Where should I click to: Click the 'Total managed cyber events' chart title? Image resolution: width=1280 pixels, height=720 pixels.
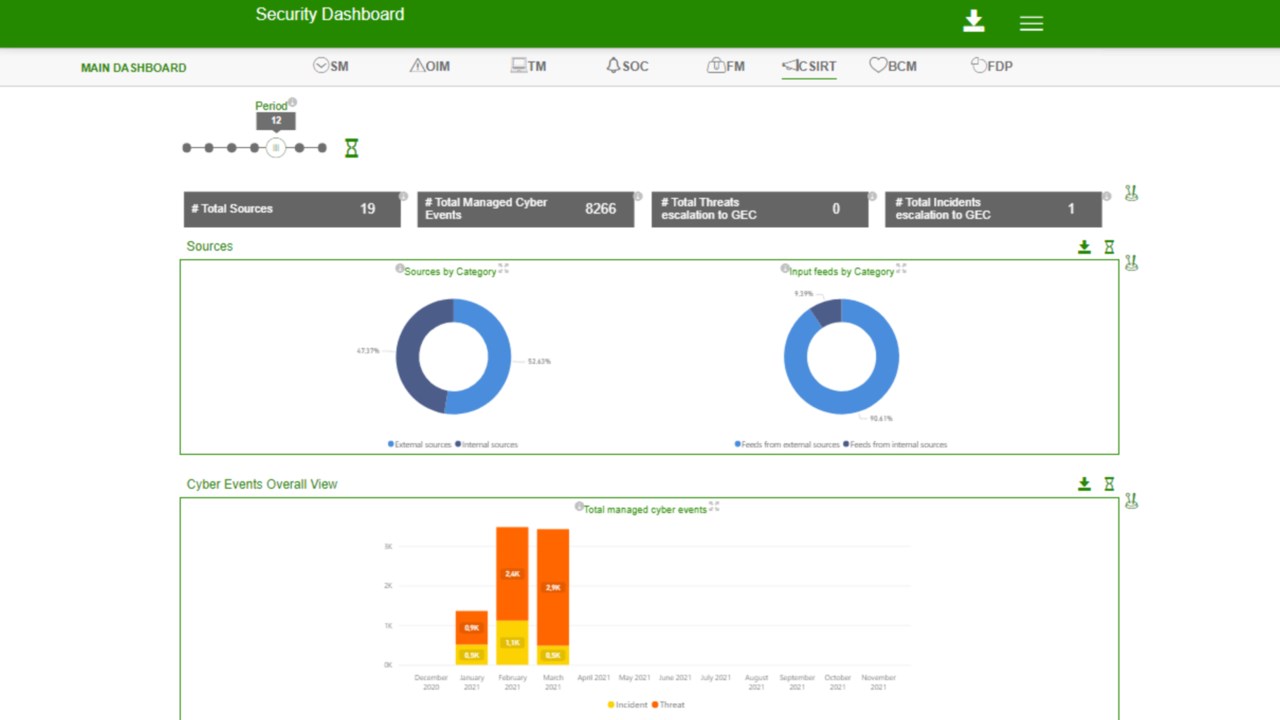click(645, 510)
